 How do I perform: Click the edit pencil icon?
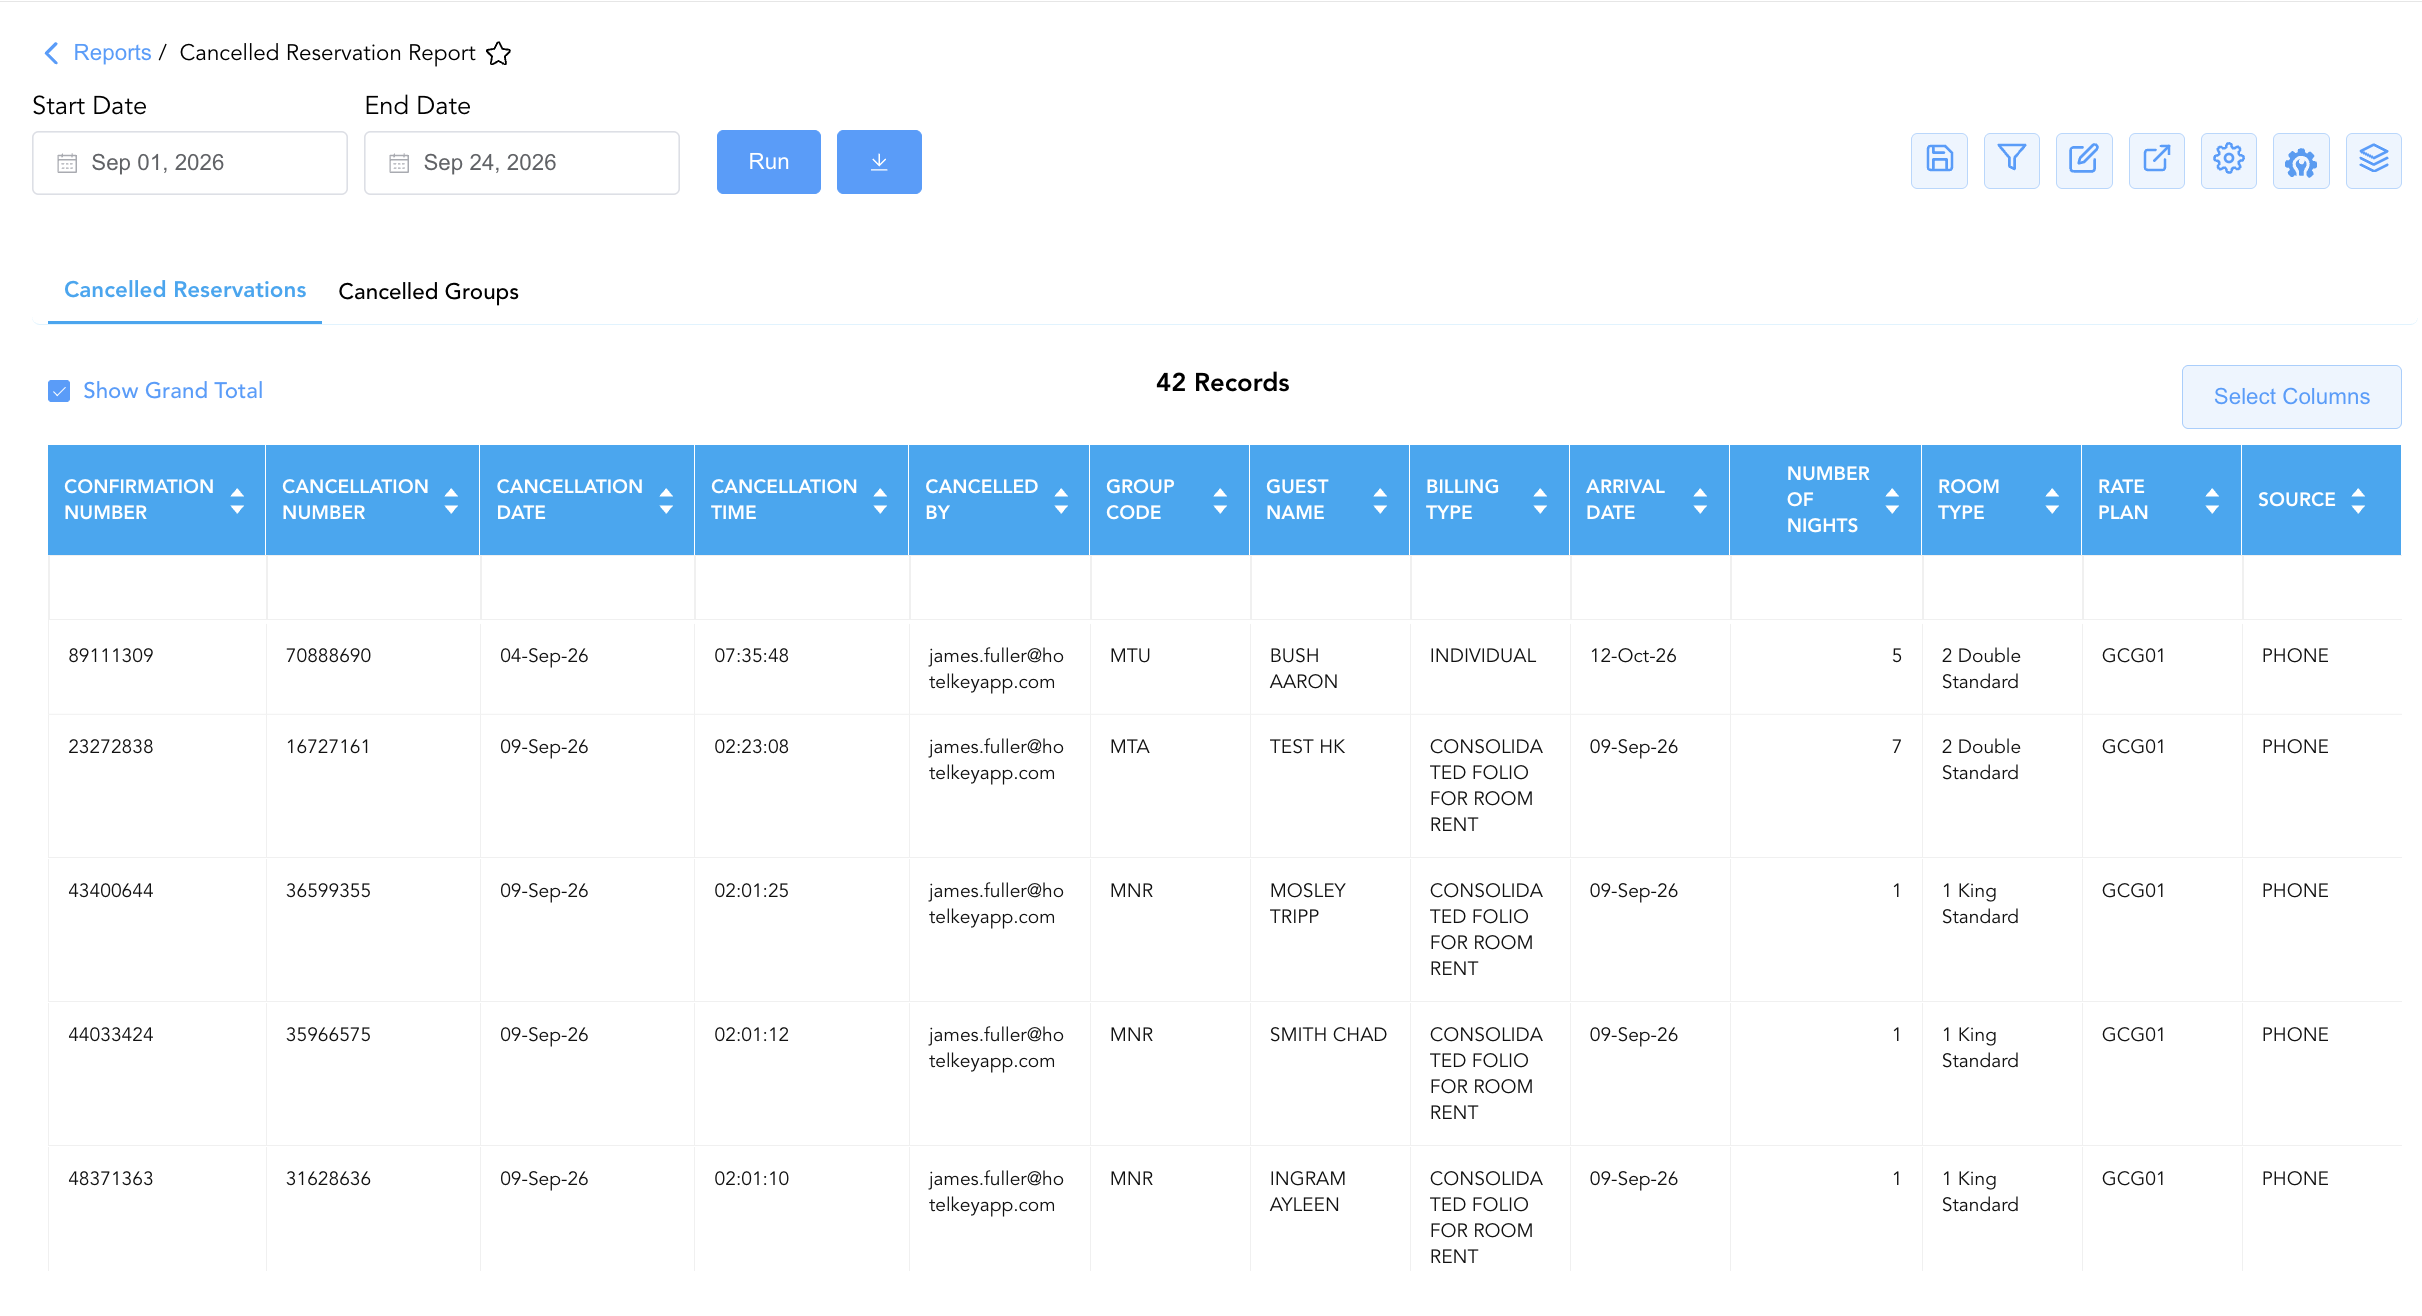coord(2084,160)
